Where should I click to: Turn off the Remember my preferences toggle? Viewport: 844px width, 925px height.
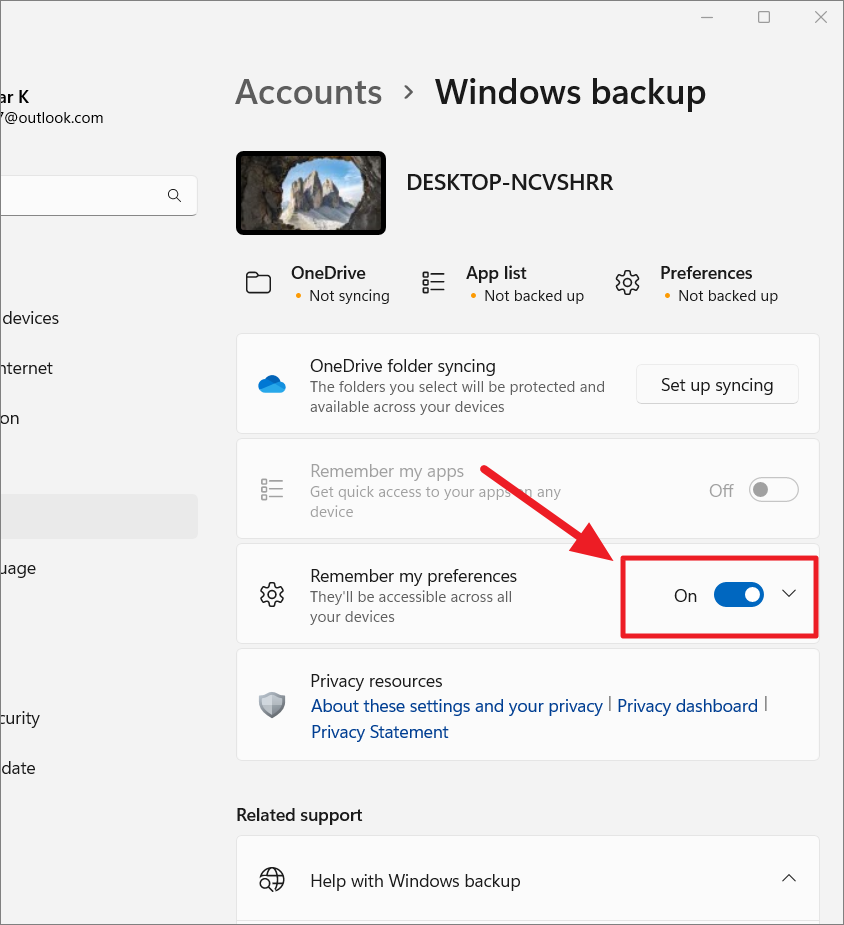tap(739, 594)
